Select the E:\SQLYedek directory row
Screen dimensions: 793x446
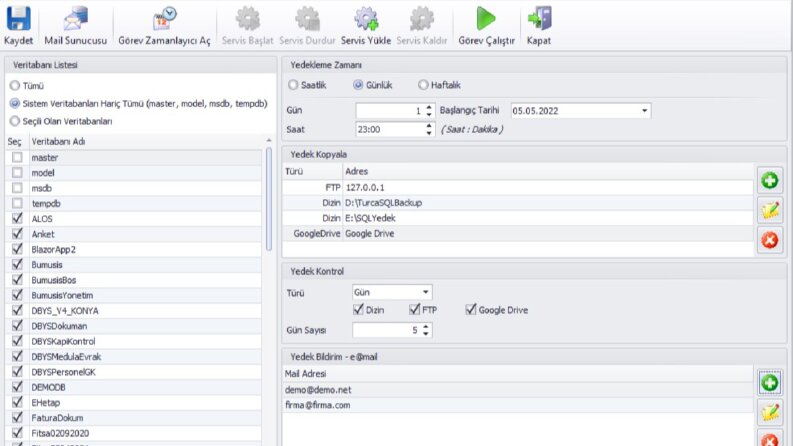click(518, 218)
